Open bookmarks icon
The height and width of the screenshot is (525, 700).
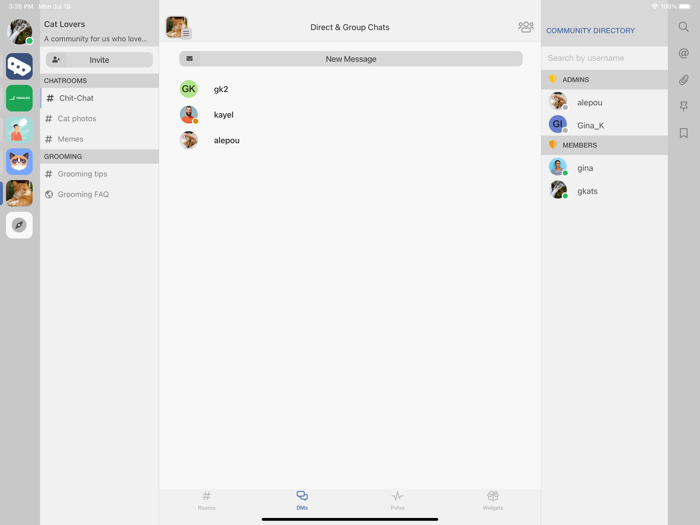(683, 133)
